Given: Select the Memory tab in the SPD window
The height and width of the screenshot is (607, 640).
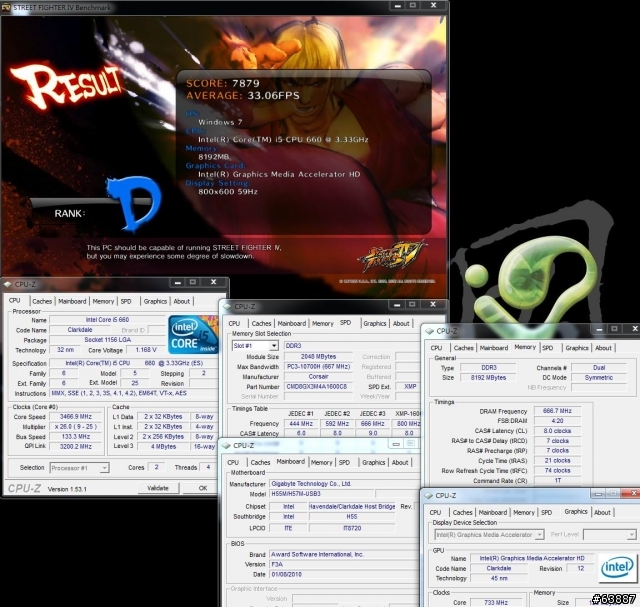Looking at the screenshot, I should 322,323.
